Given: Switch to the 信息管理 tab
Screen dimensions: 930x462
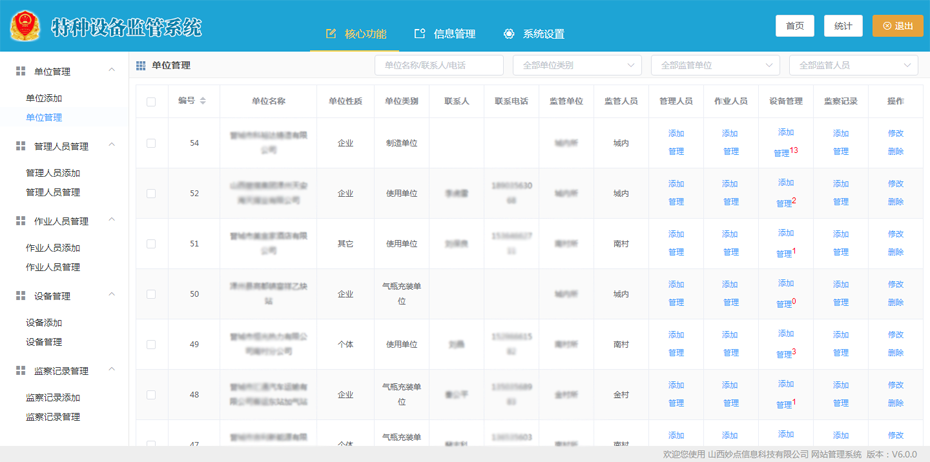Looking at the screenshot, I should click(444, 34).
